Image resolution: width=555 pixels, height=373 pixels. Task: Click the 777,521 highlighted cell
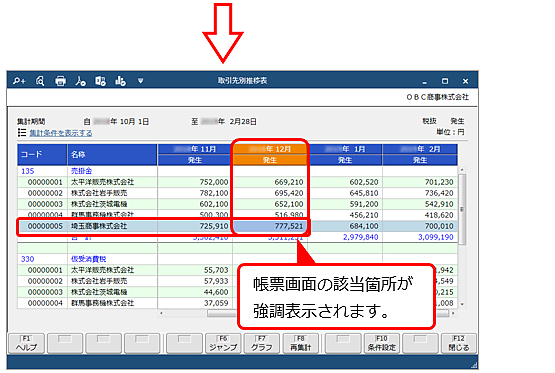point(270,226)
